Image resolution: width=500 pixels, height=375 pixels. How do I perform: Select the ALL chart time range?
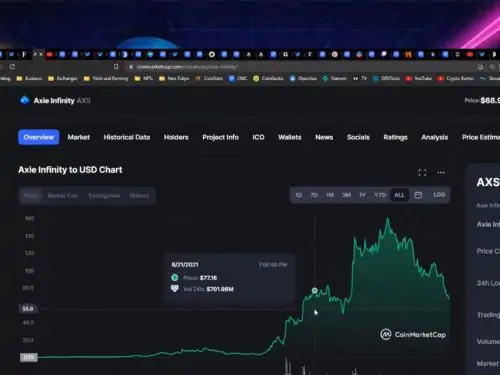(399, 195)
